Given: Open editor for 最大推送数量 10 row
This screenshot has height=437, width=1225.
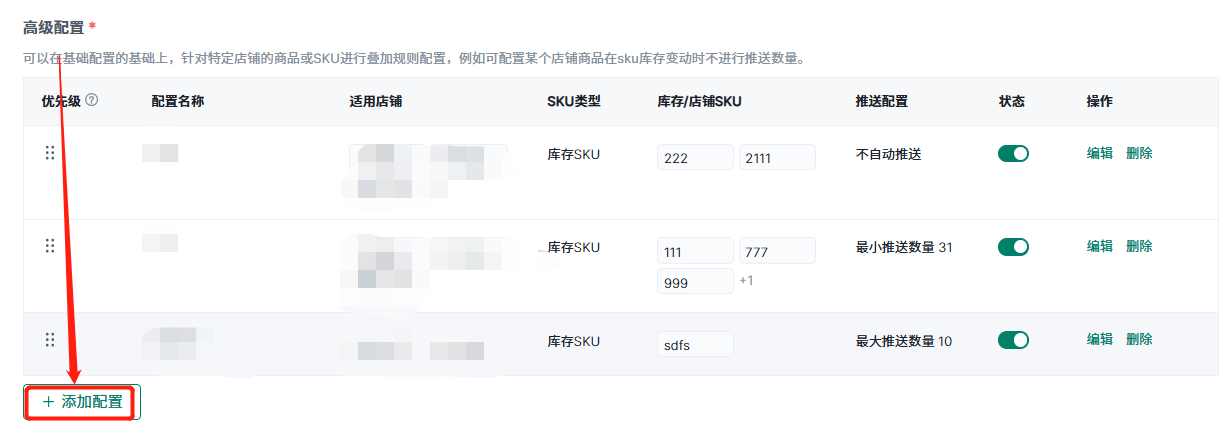Looking at the screenshot, I should click(x=1100, y=339).
